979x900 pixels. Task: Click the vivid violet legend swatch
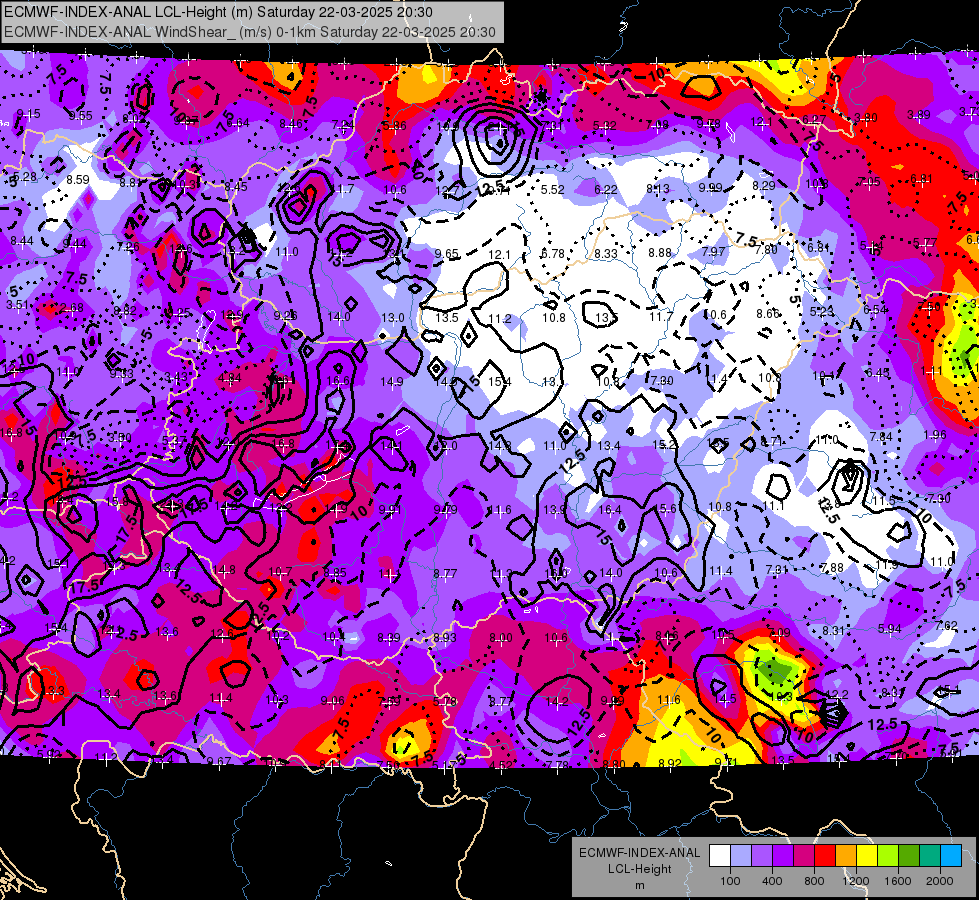click(x=783, y=856)
